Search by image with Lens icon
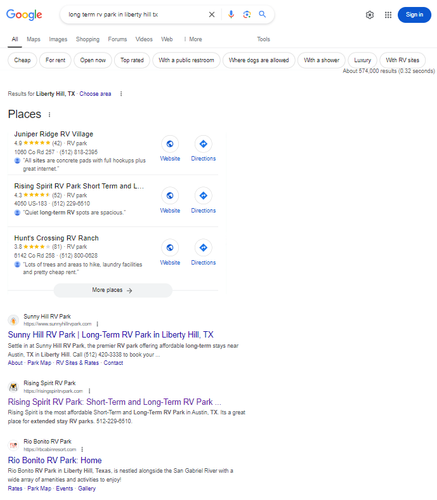This screenshot has height=500, width=437. click(x=247, y=14)
